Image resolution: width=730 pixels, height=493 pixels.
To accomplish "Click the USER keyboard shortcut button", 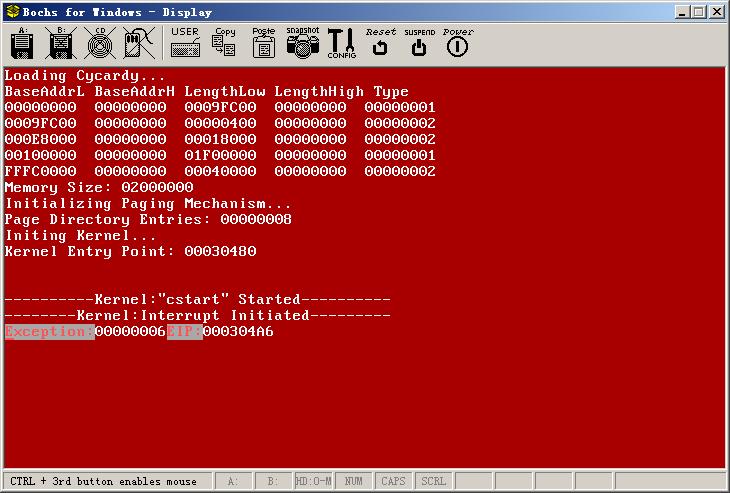I will [x=185, y=43].
